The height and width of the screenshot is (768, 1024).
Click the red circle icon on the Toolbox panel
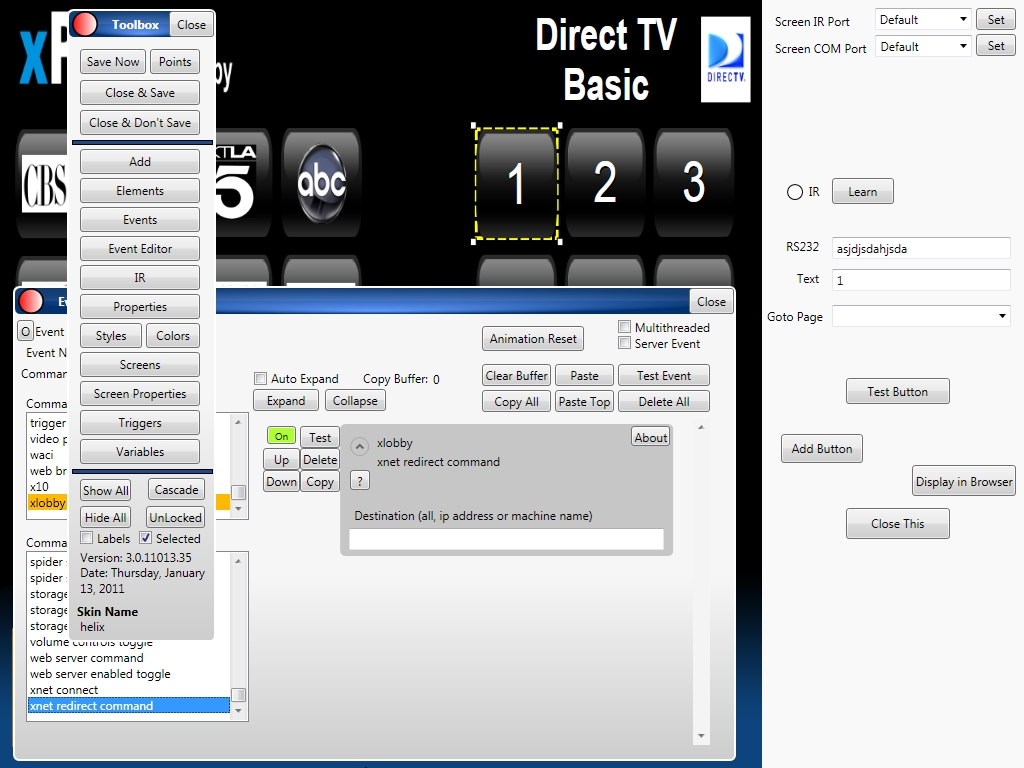click(85, 24)
